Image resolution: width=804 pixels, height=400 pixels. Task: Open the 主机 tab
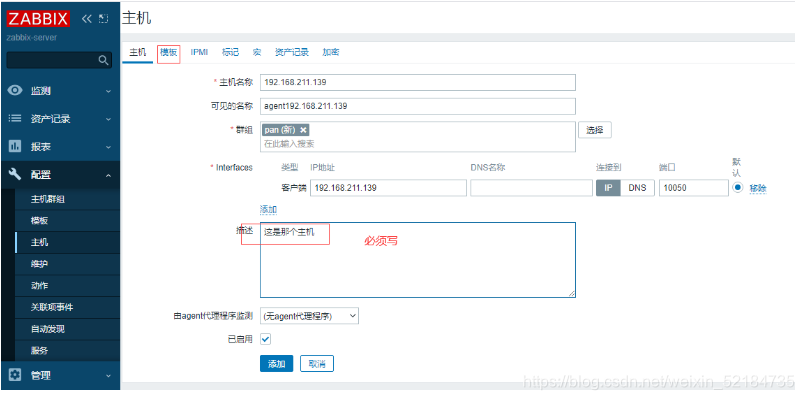[137, 52]
